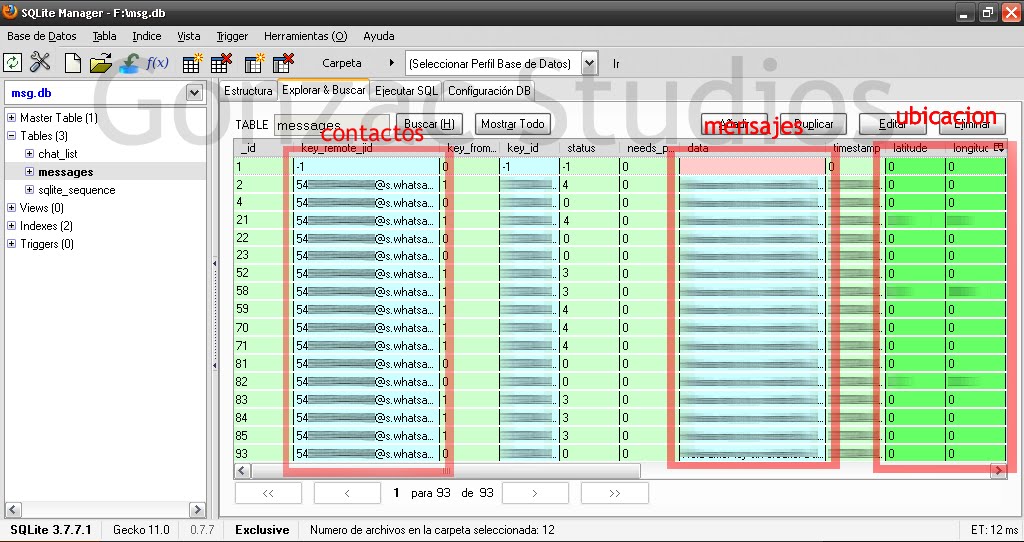Open the Configuración DB tab

coord(490,91)
